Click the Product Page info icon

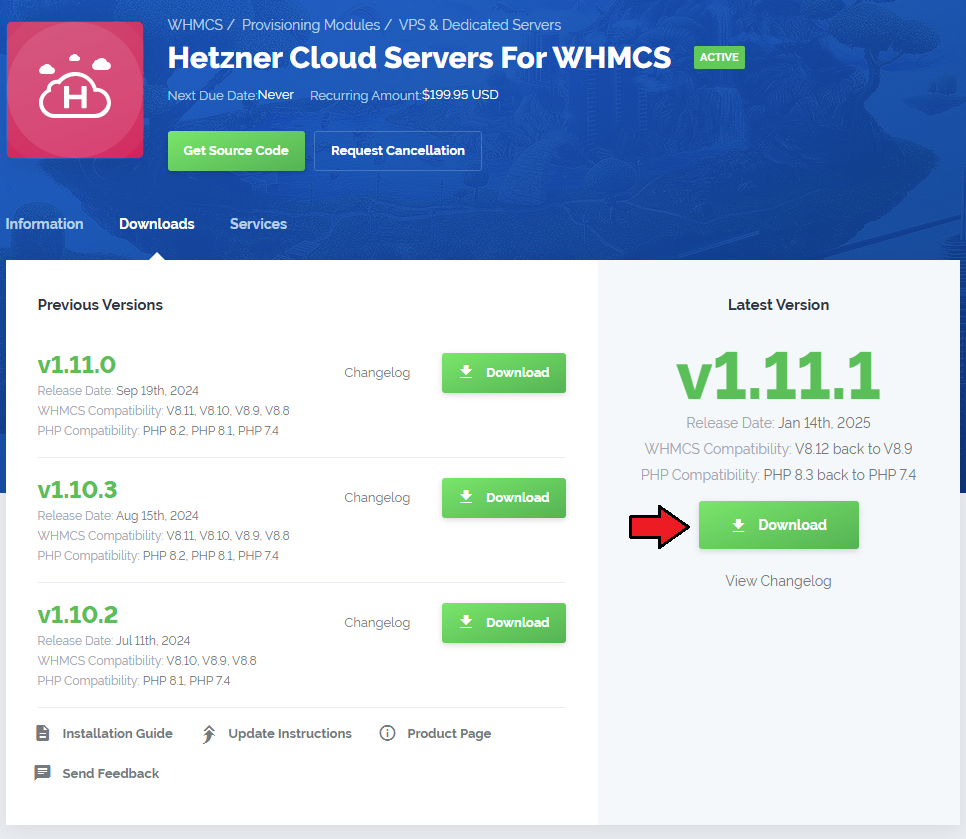coord(387,733)
